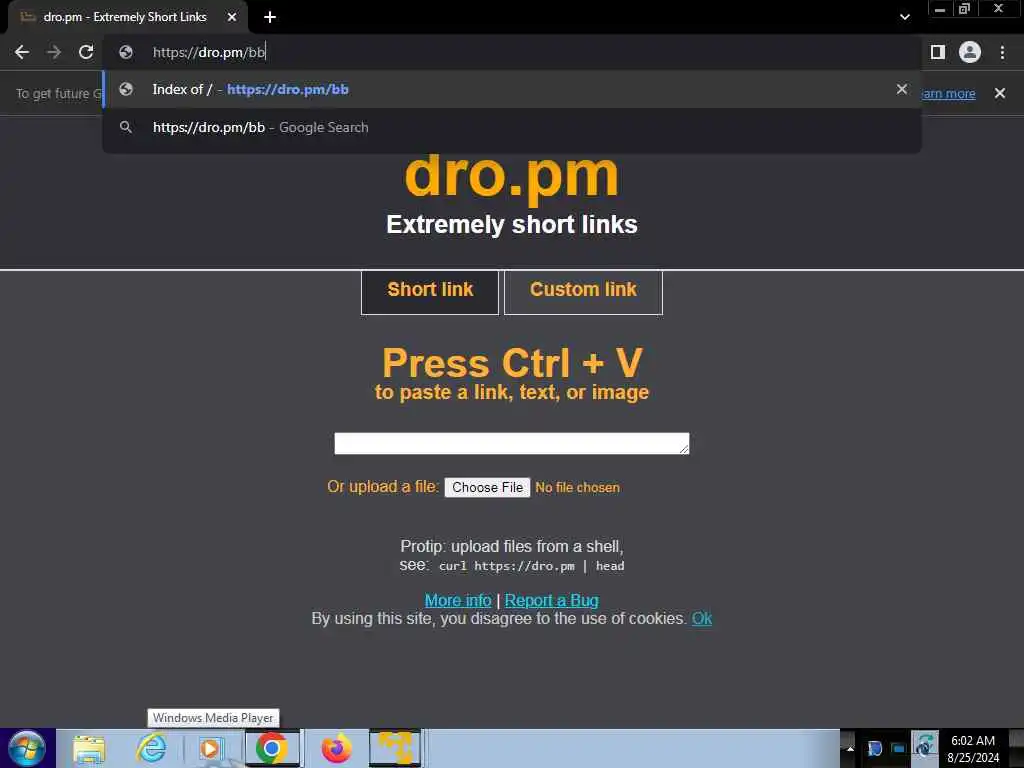Open the Chrome three-dot menu

click(1002, 52)
